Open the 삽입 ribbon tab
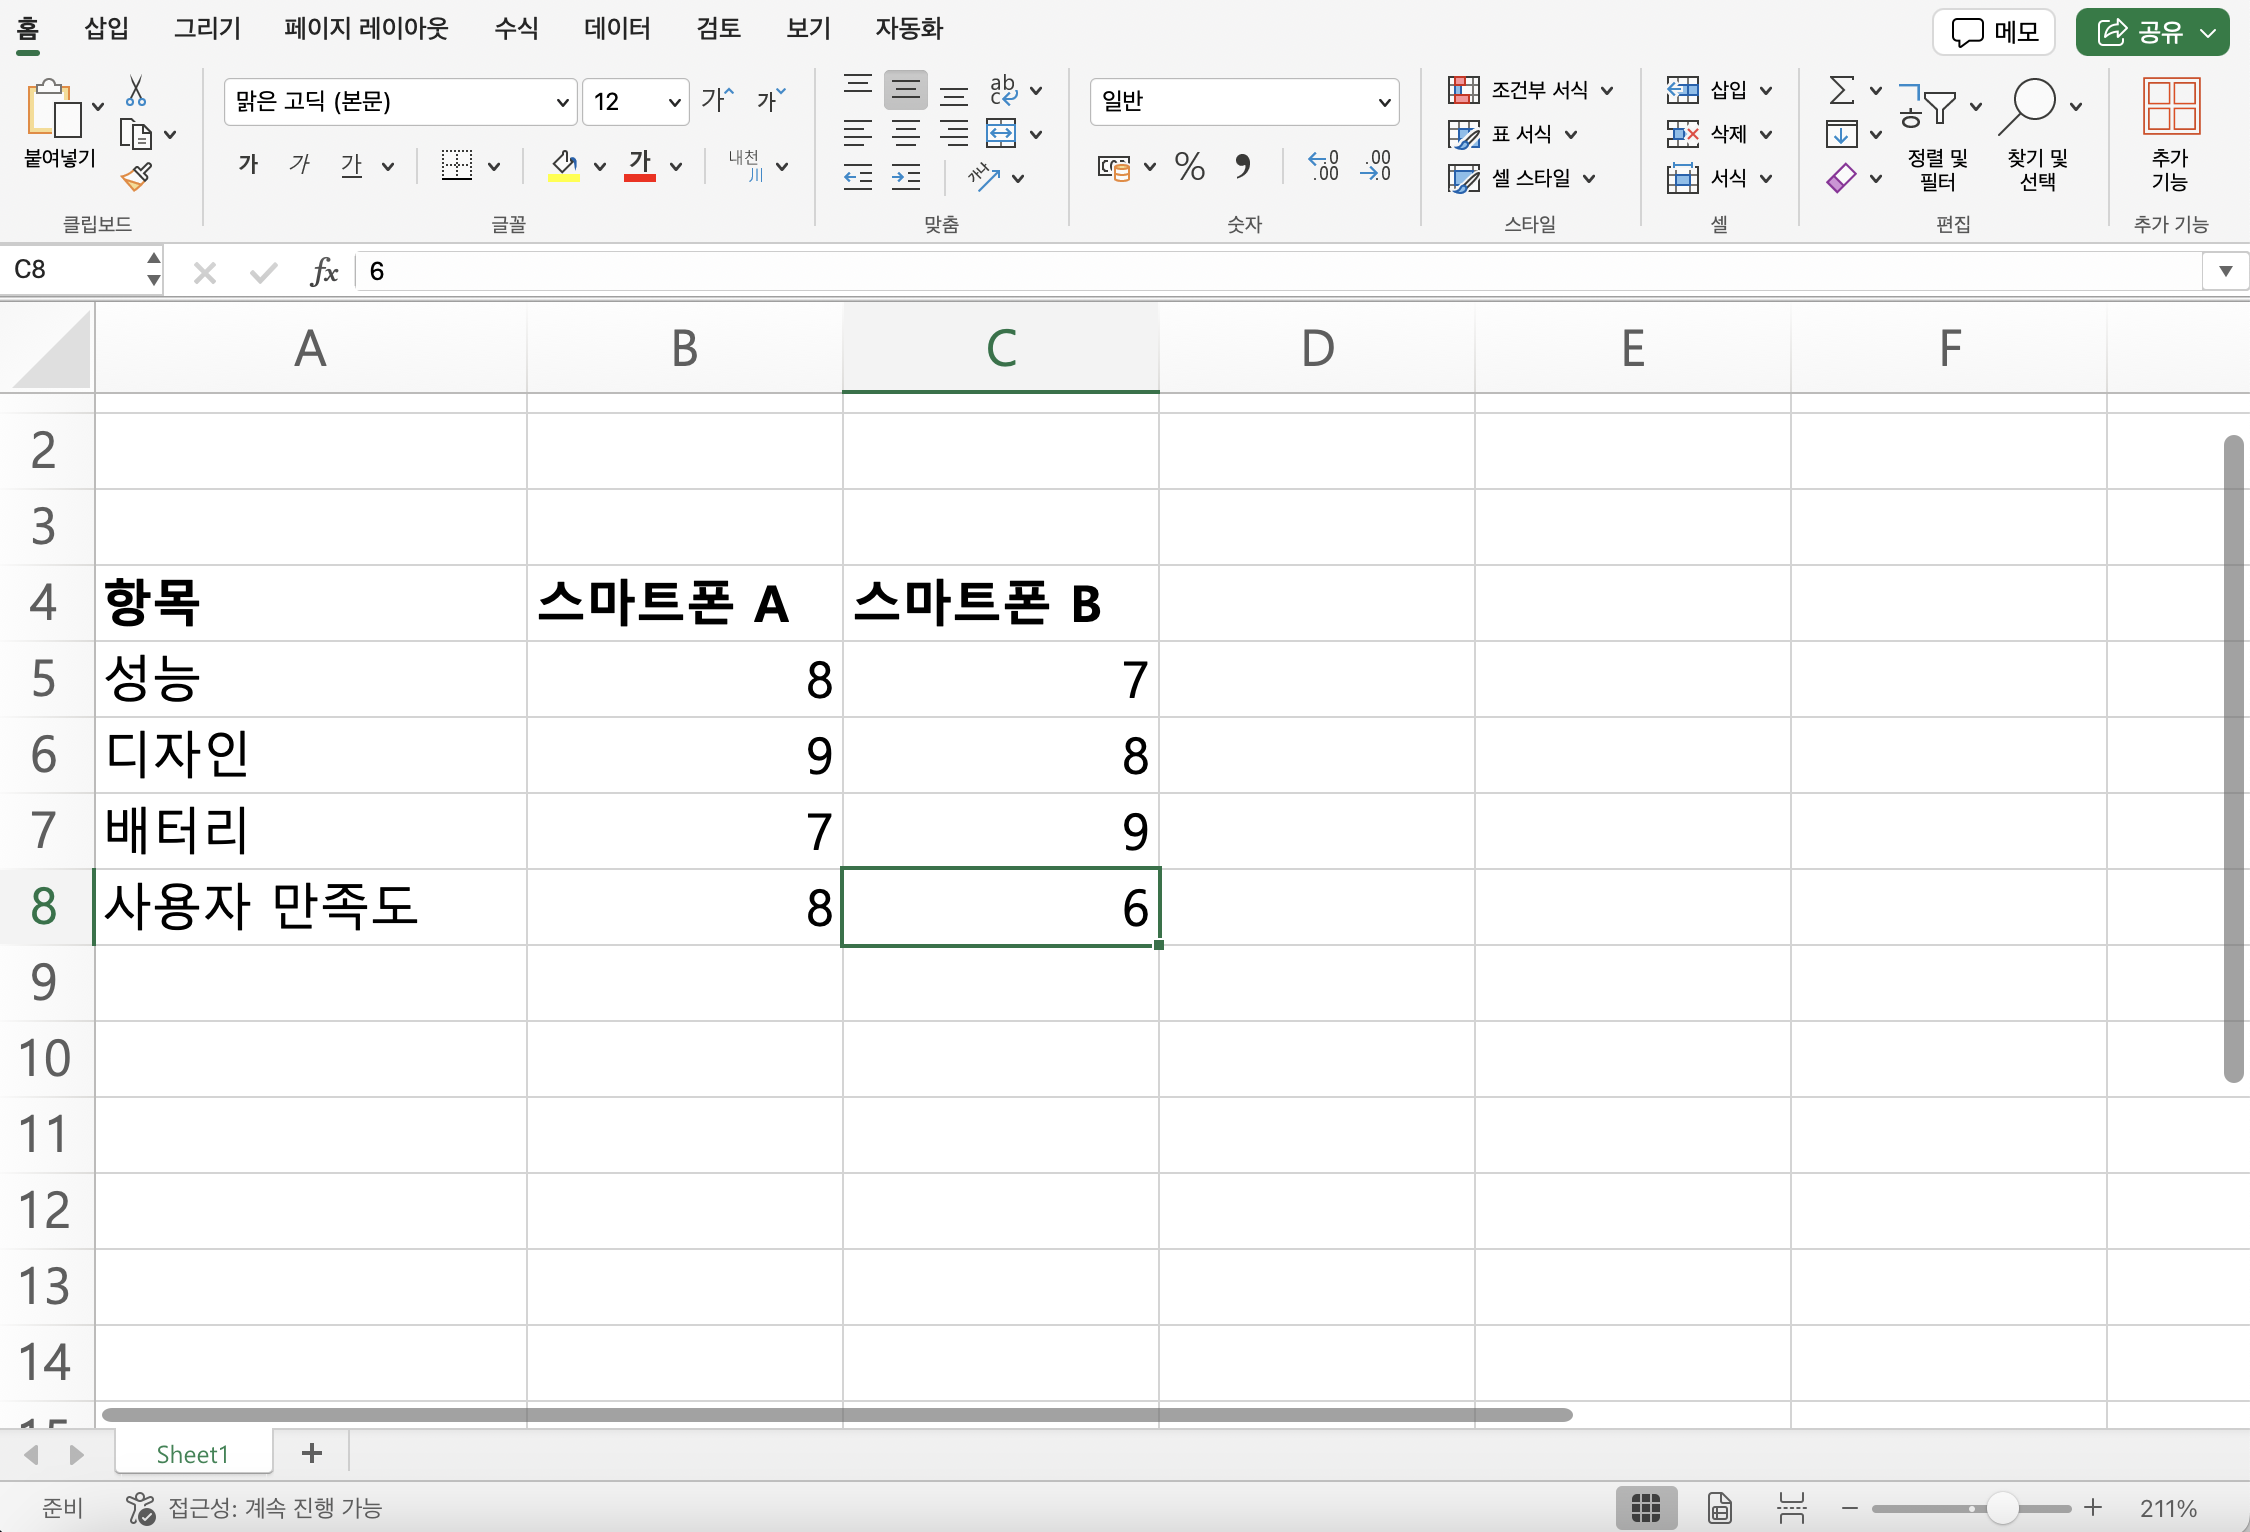The image size is (2250, 1532). point(107,28)
